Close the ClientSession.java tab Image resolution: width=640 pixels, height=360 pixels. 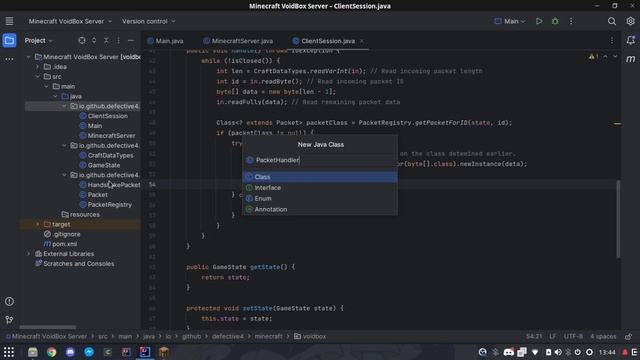point(362,41)
